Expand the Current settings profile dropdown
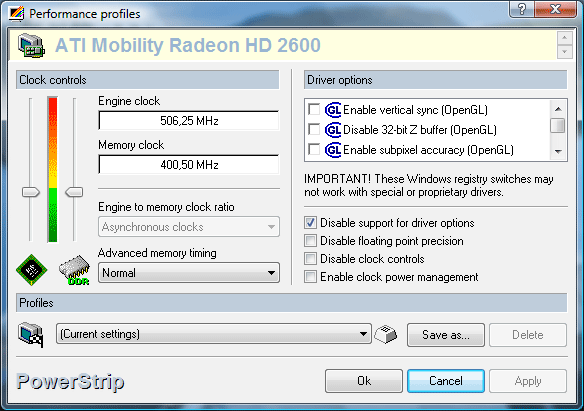The image size is (584, 411). pyautogui.click(x=214, y=334)
